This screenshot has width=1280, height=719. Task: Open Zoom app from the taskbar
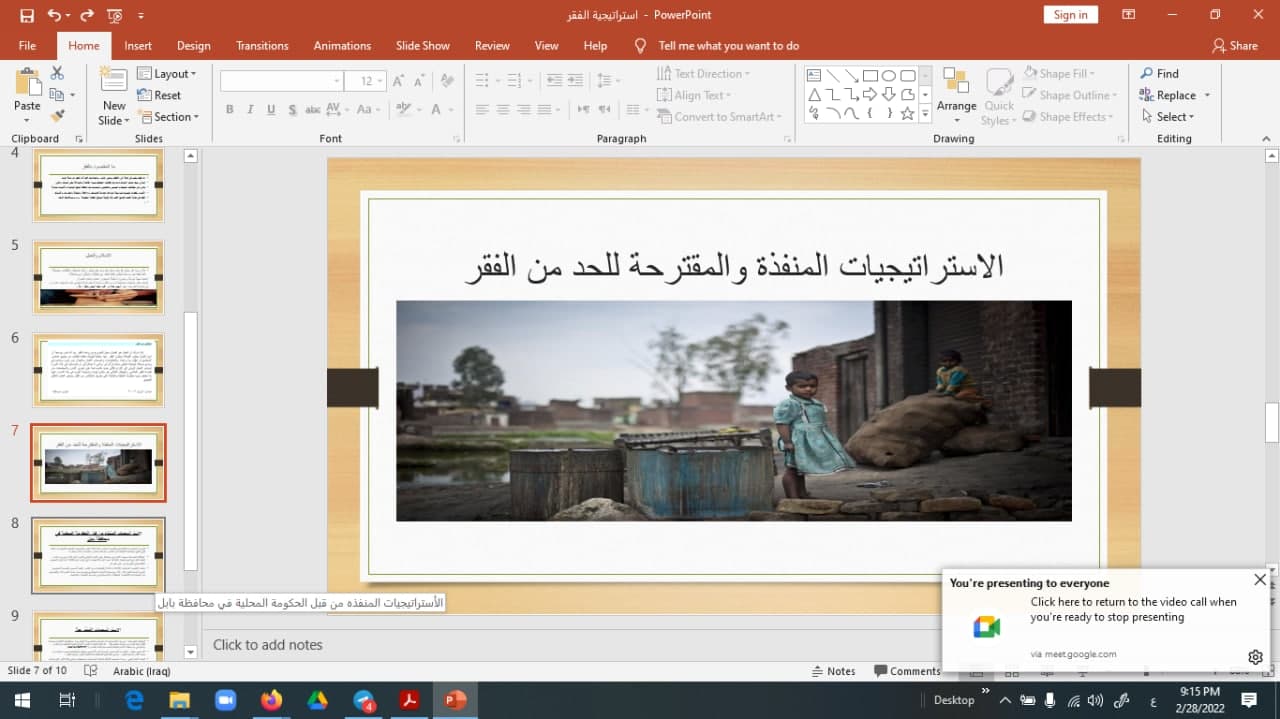pyautogui.click(x=225, y=700)
